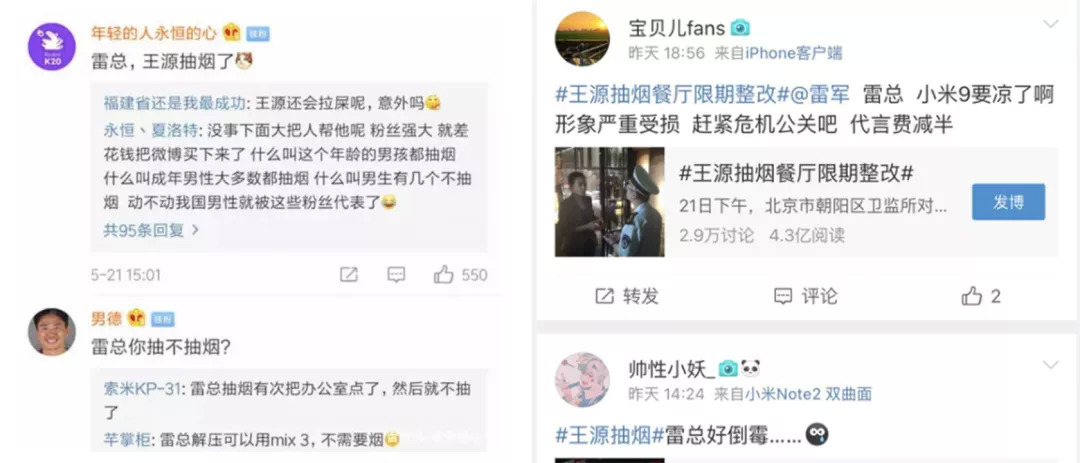Click share icon under 5-21 15:01 comment
Screen dimensions: 1080x463
tap(349, 275)
